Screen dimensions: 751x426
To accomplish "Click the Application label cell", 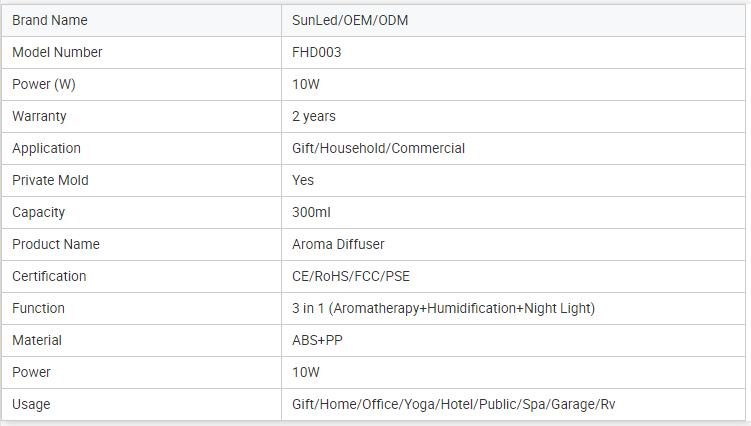I will pos(46,148).
